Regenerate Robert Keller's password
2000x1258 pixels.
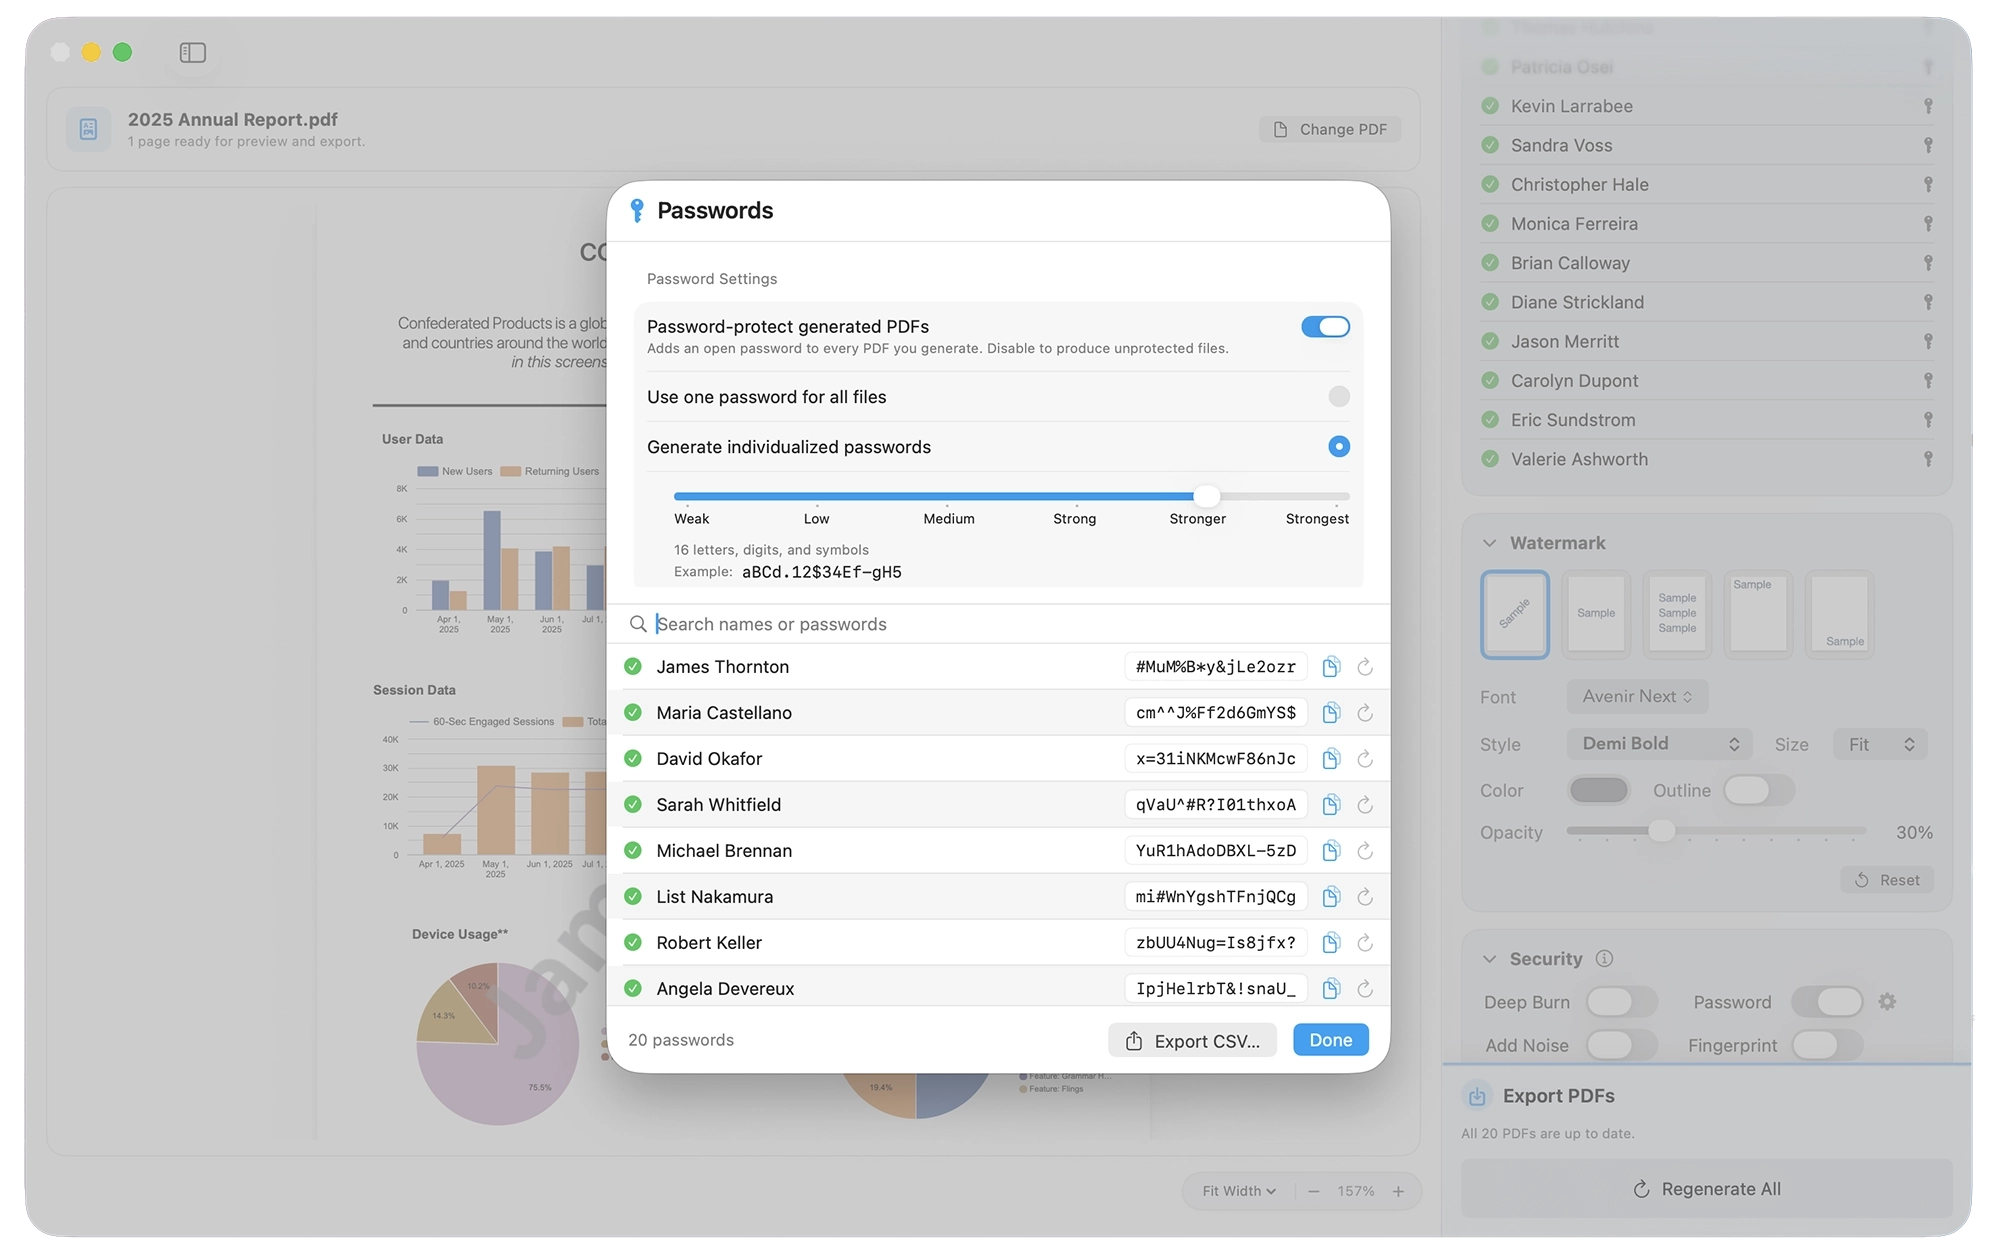click(x=1365, y=943)
